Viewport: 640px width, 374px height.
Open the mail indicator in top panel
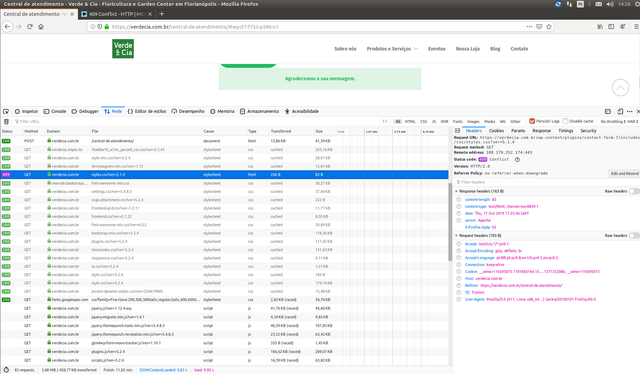pos(598,4)
